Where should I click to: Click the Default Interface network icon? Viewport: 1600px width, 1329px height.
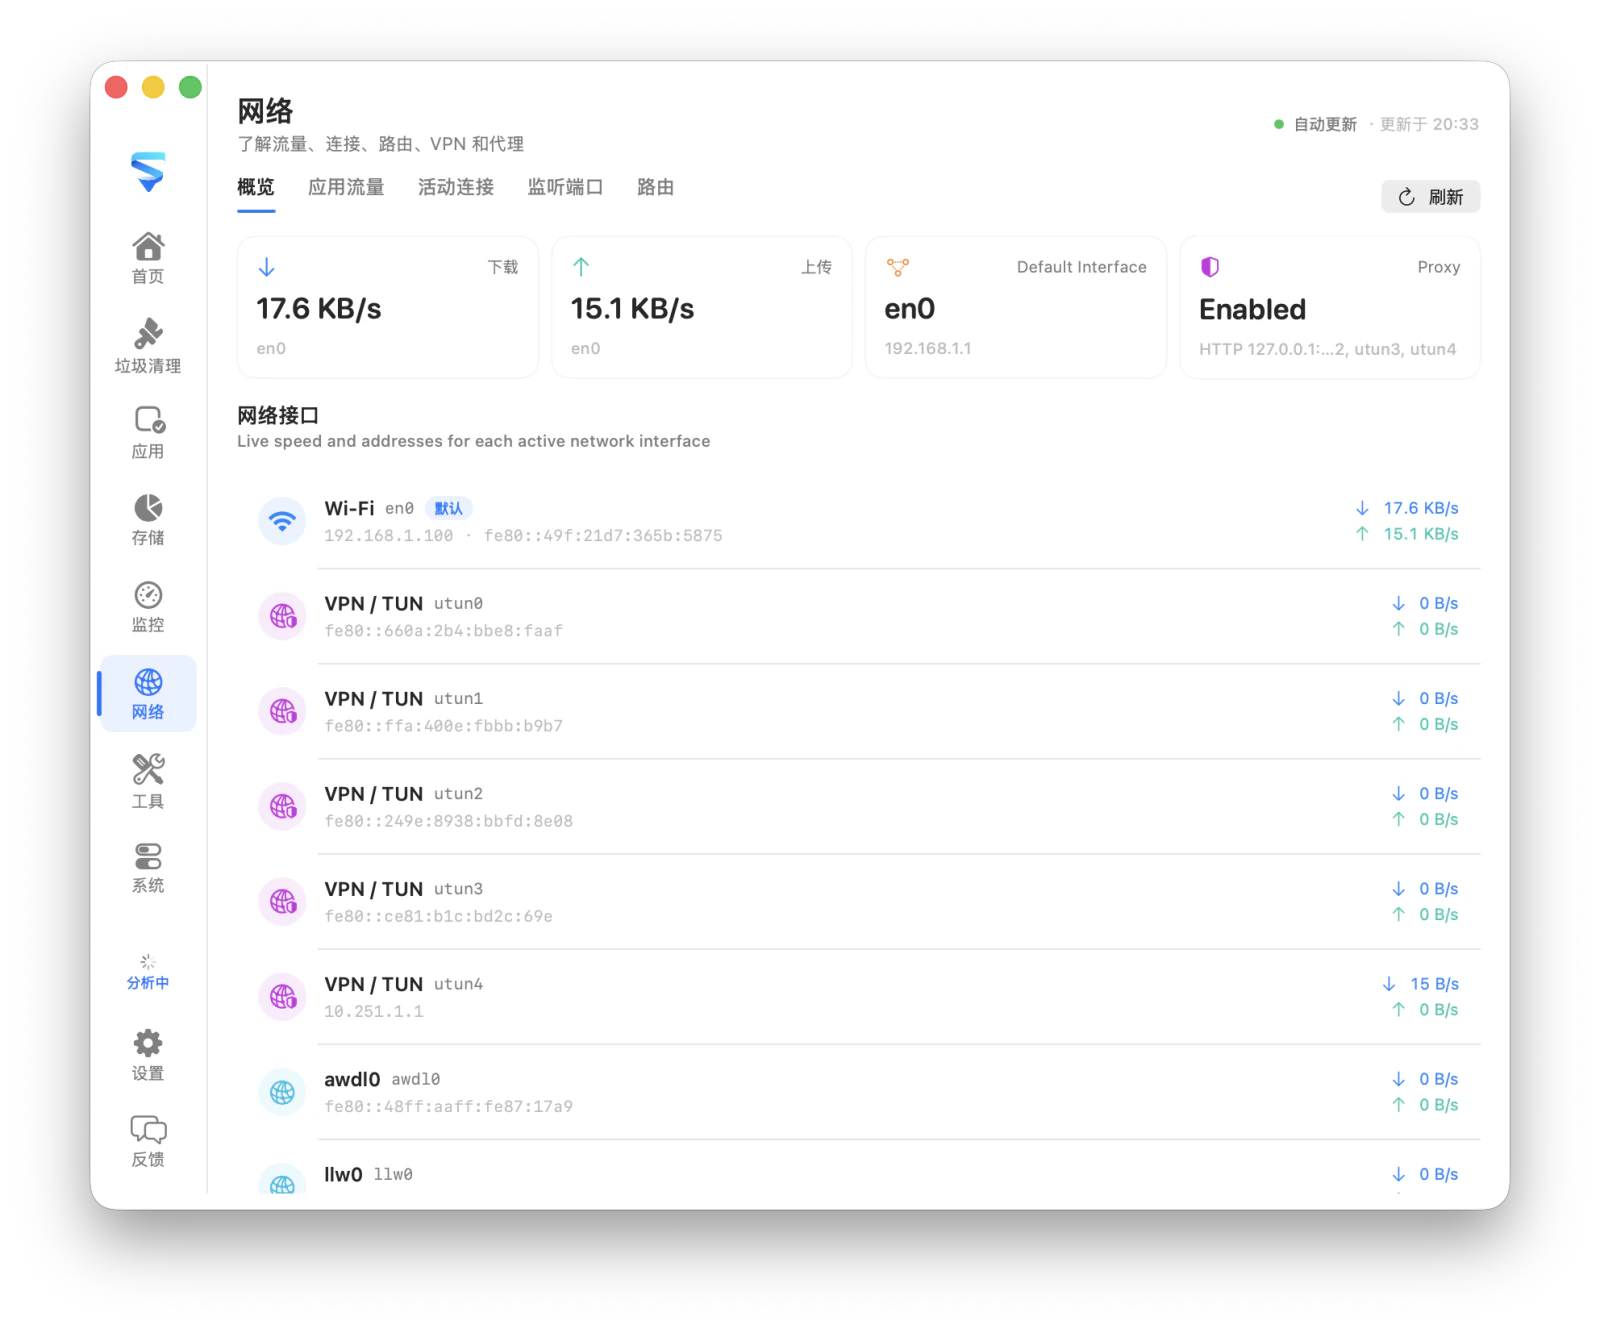pyautogui.click(x=898, y=267)
